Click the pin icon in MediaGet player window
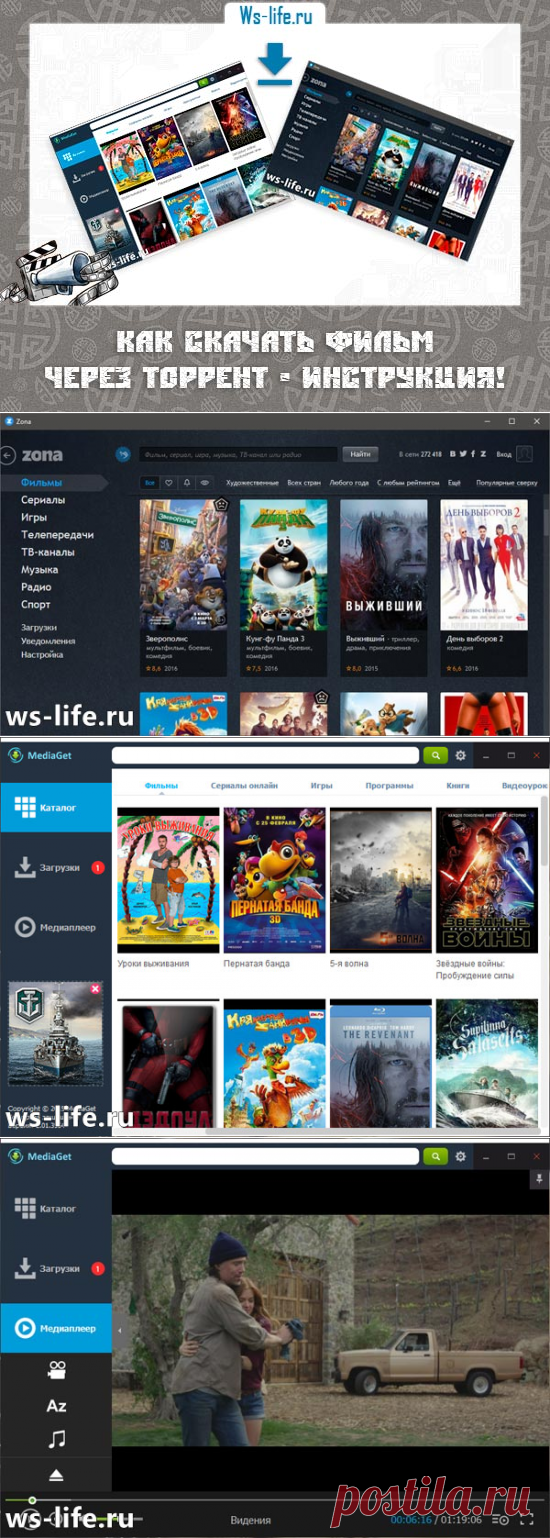This screenshot has height=1538, width=550. pos(538,1181)
